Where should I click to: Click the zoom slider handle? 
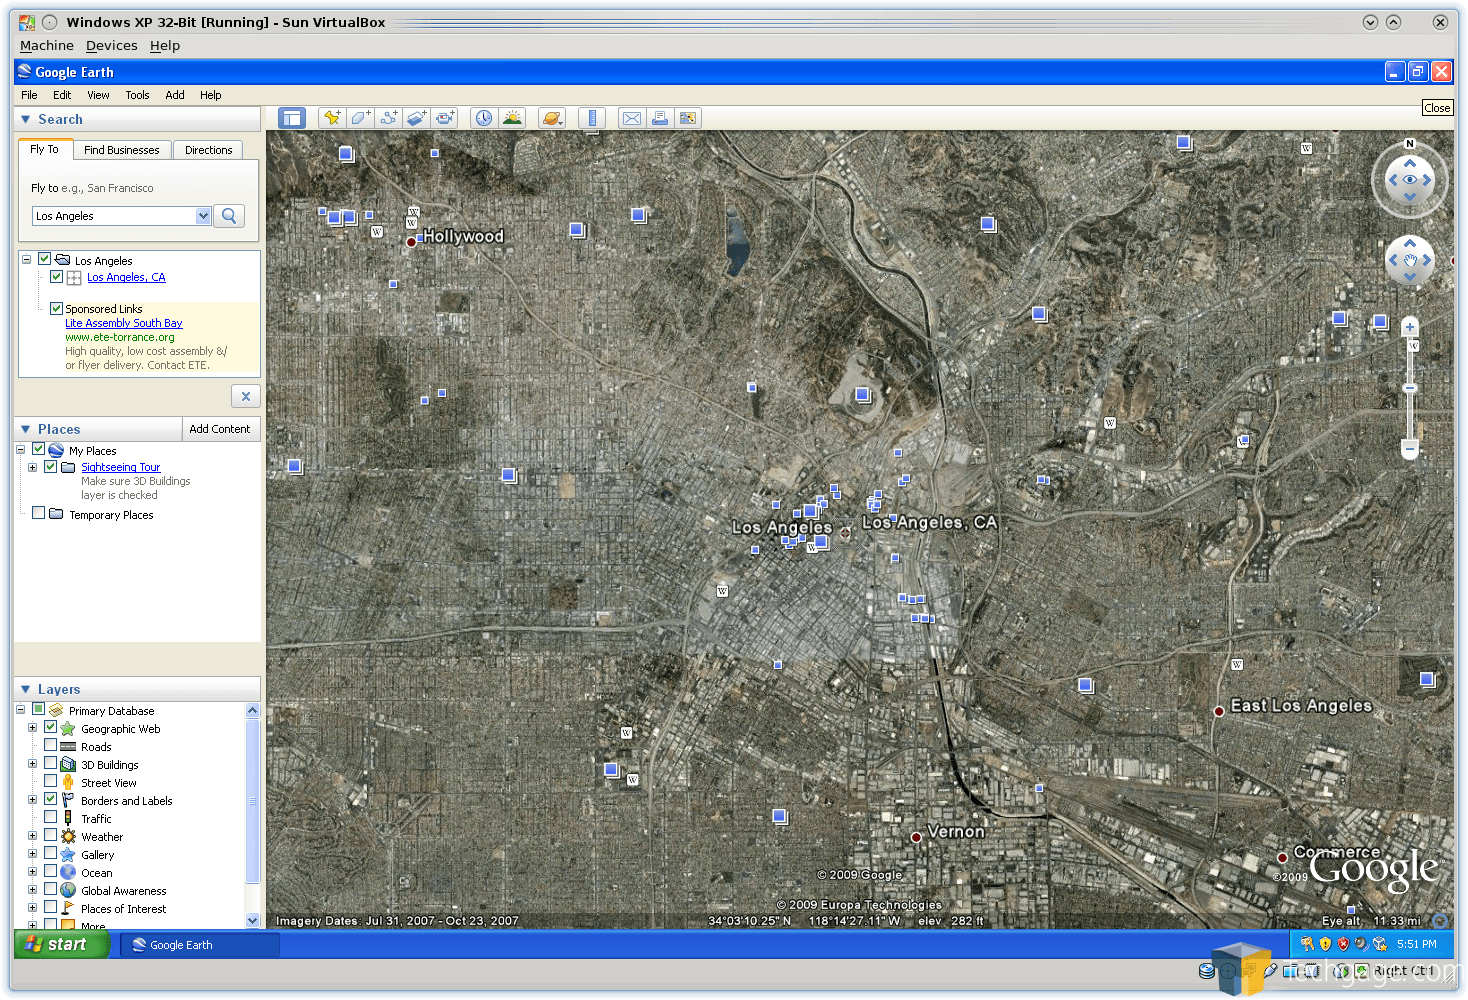pyautogui.click(x=1410, y=388)
